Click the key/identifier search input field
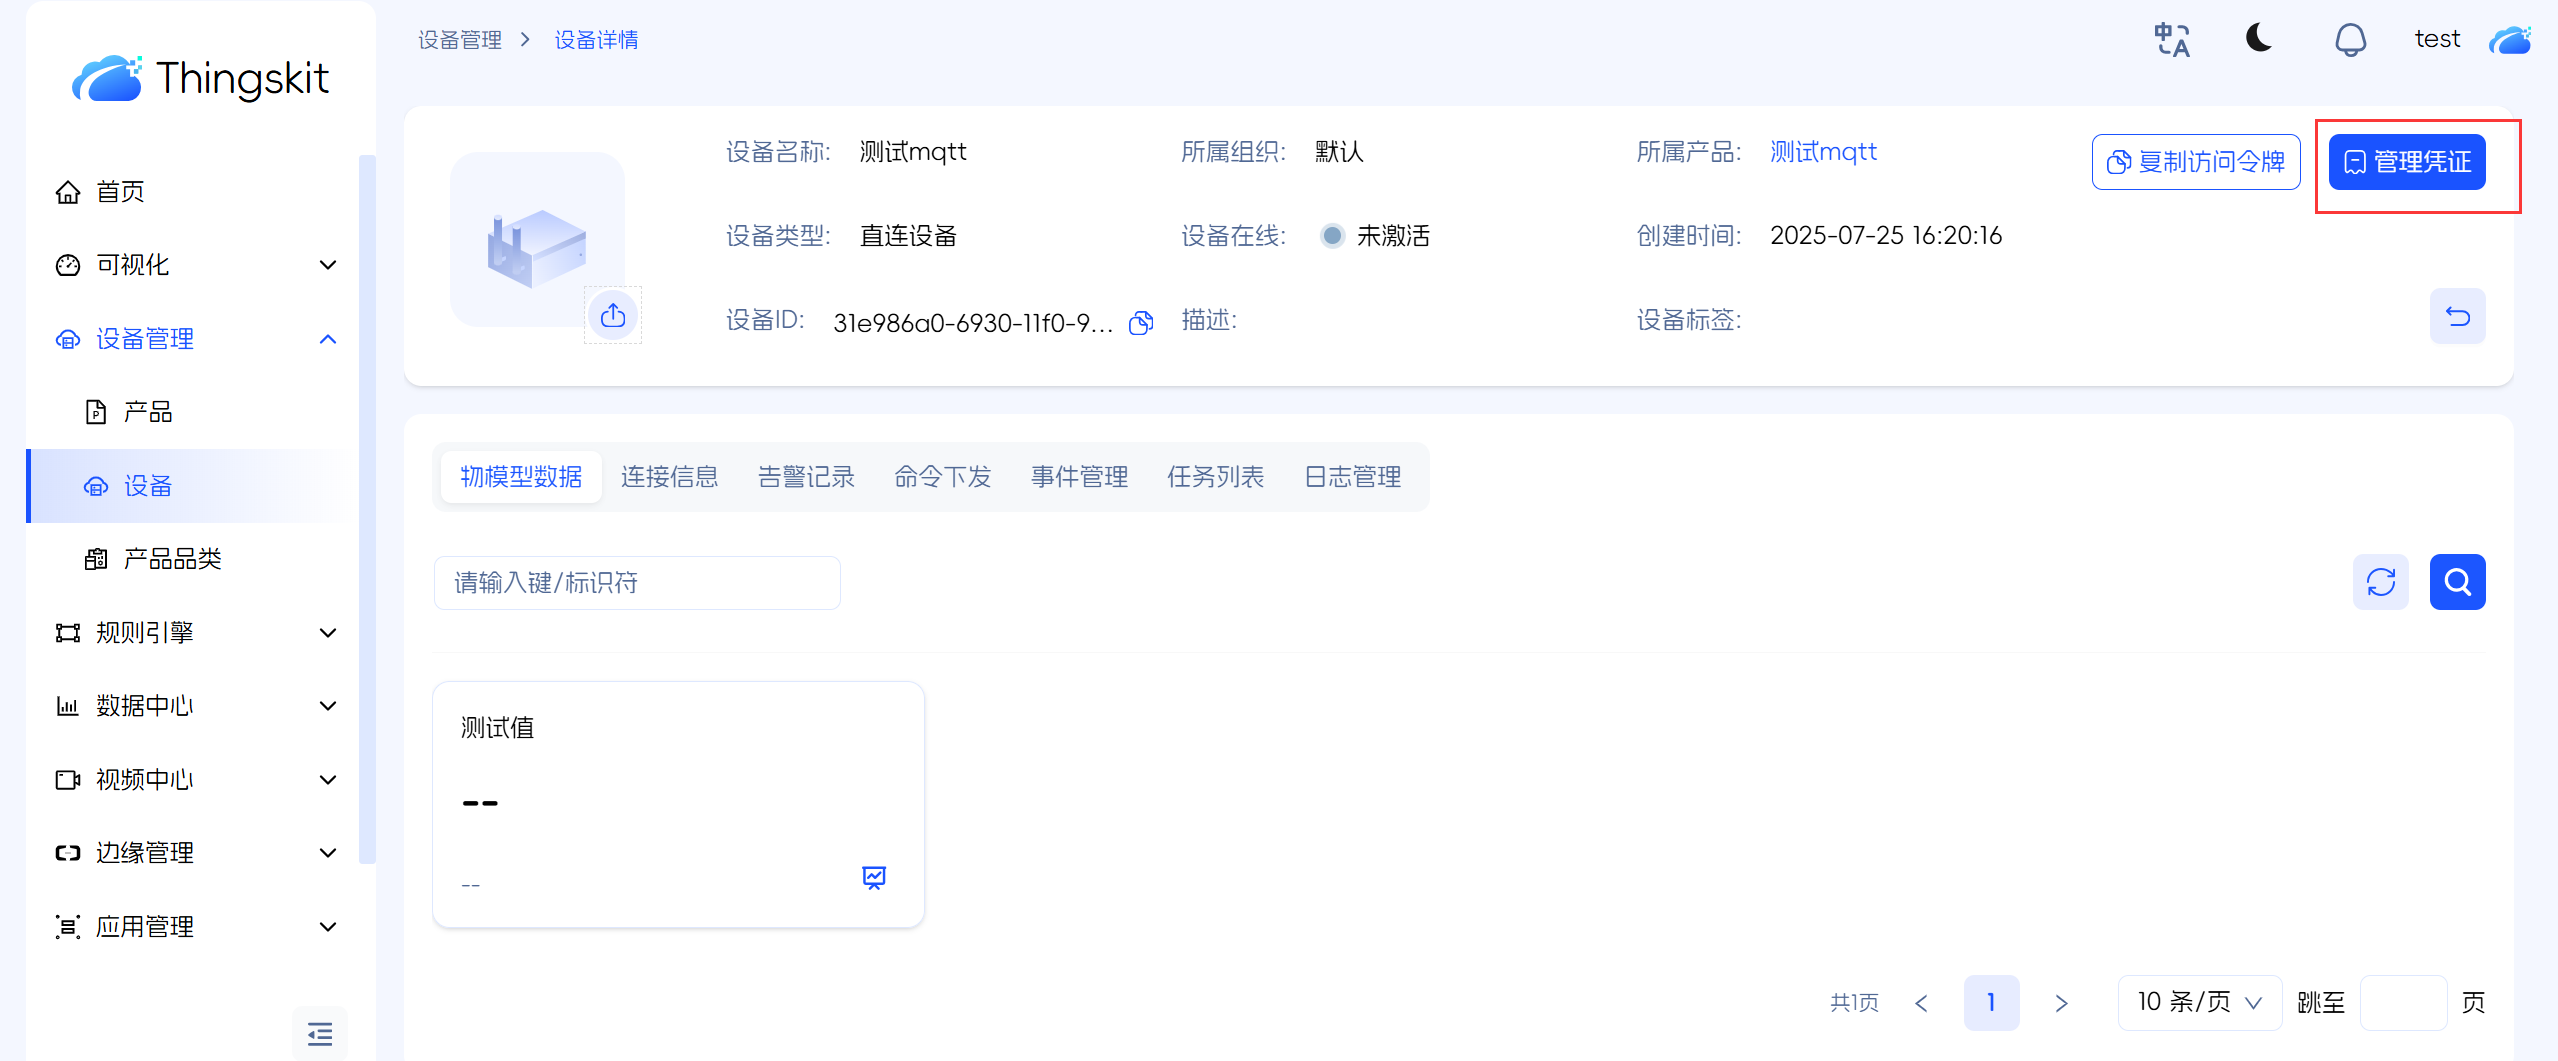The height and width of the screenshot is (1061, 2558). click(x=637, y=583)
